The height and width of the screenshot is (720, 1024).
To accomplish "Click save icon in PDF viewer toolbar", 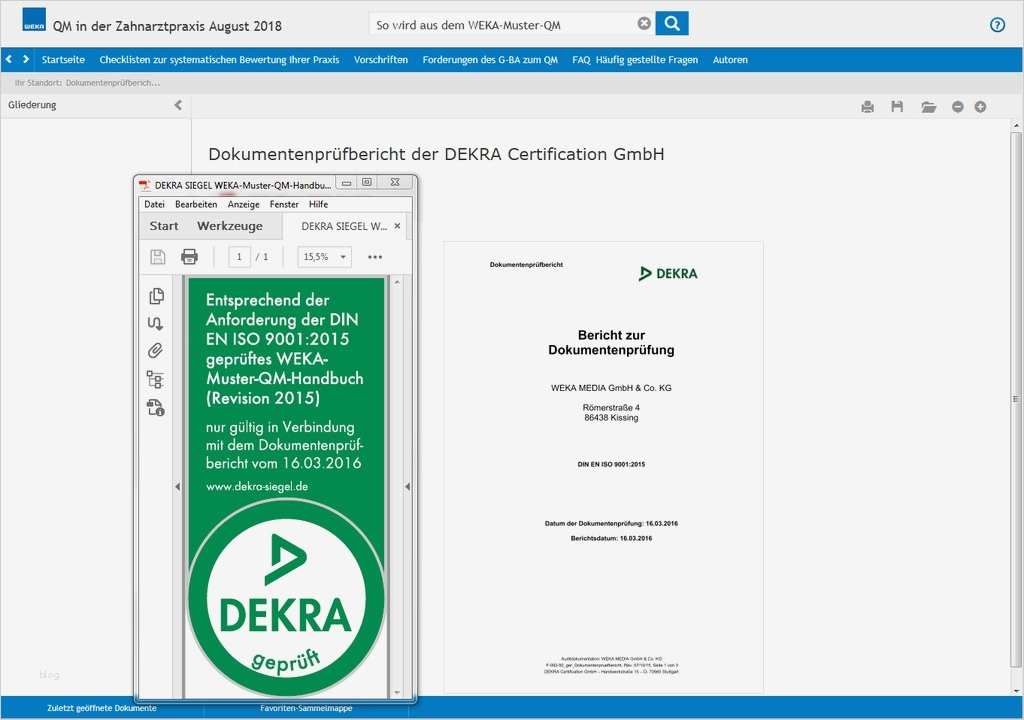I will [157, 257].
